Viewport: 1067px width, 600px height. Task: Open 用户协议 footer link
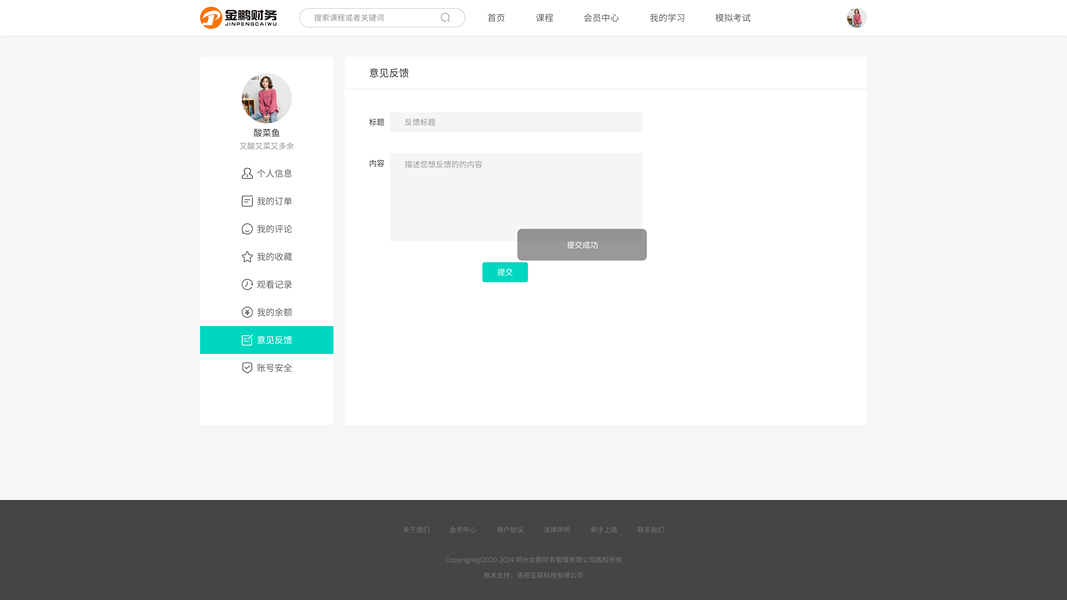(510, 530)
